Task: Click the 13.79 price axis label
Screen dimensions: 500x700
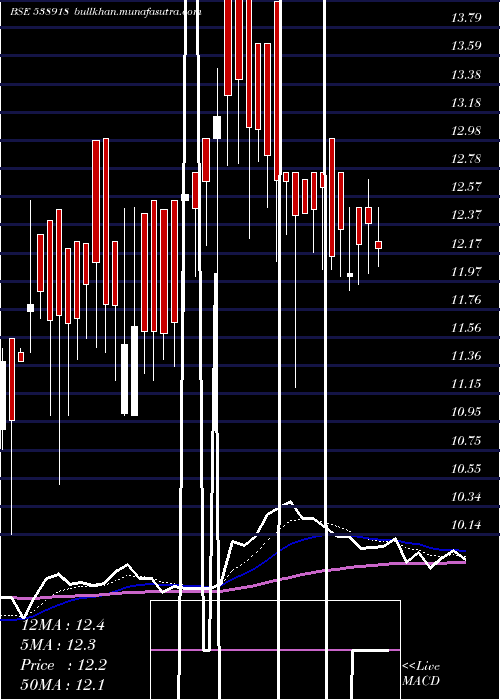Action: coord(466,18)
